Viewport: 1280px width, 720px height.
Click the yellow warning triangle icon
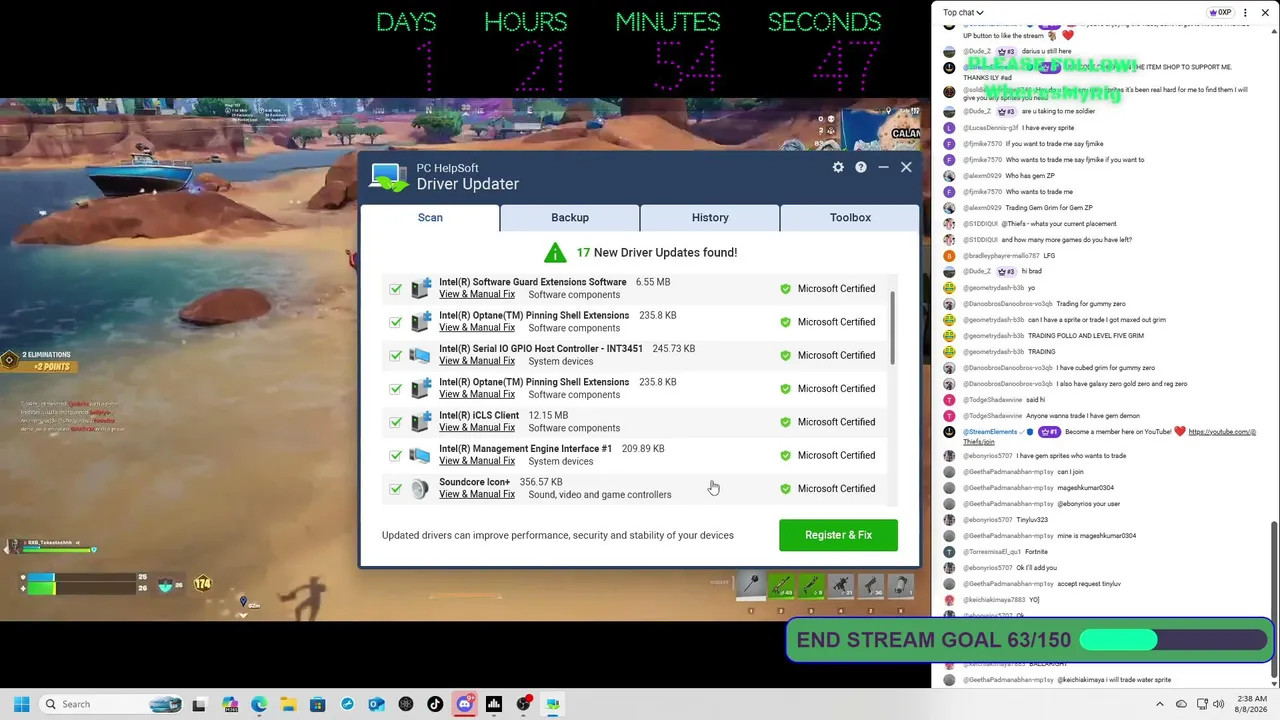point(555,252)
